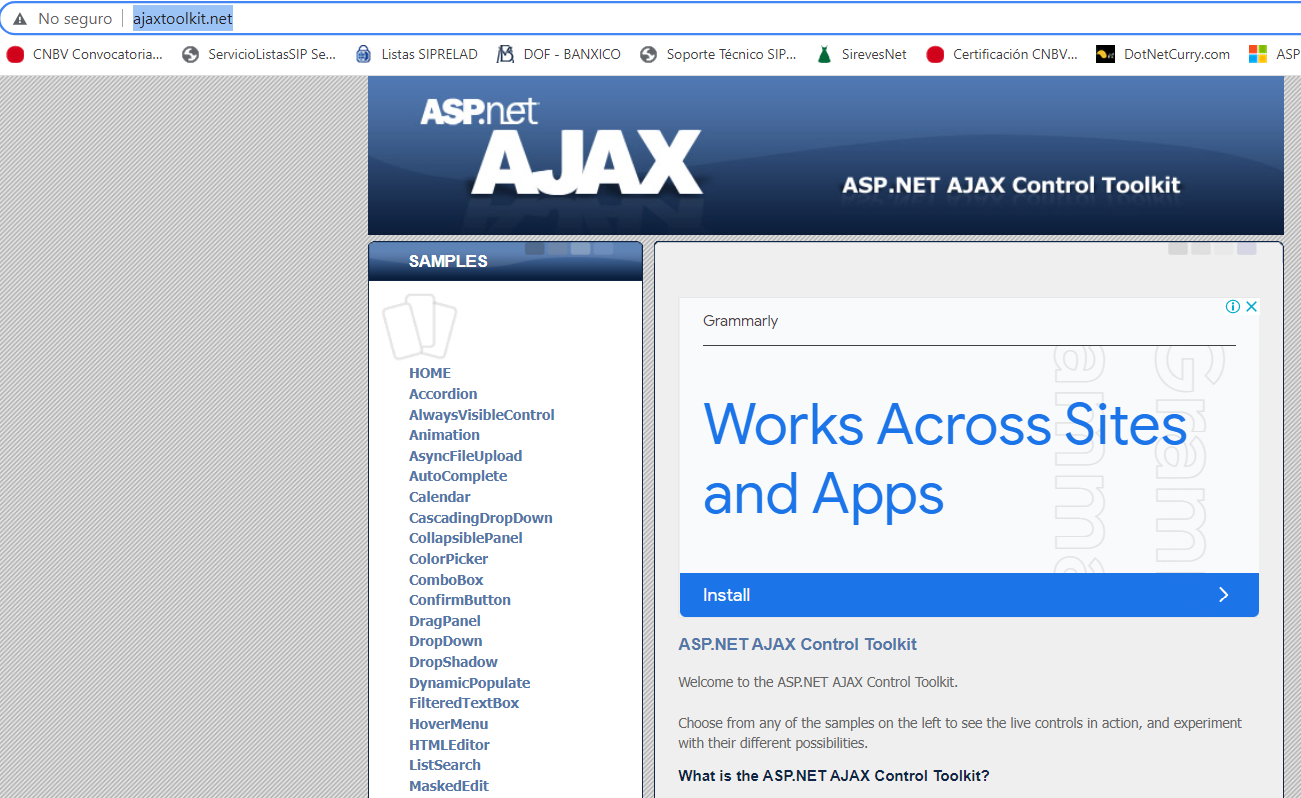1301x798 pixels.
Task: Open the DropDown sample
Action: pos(446,641)
